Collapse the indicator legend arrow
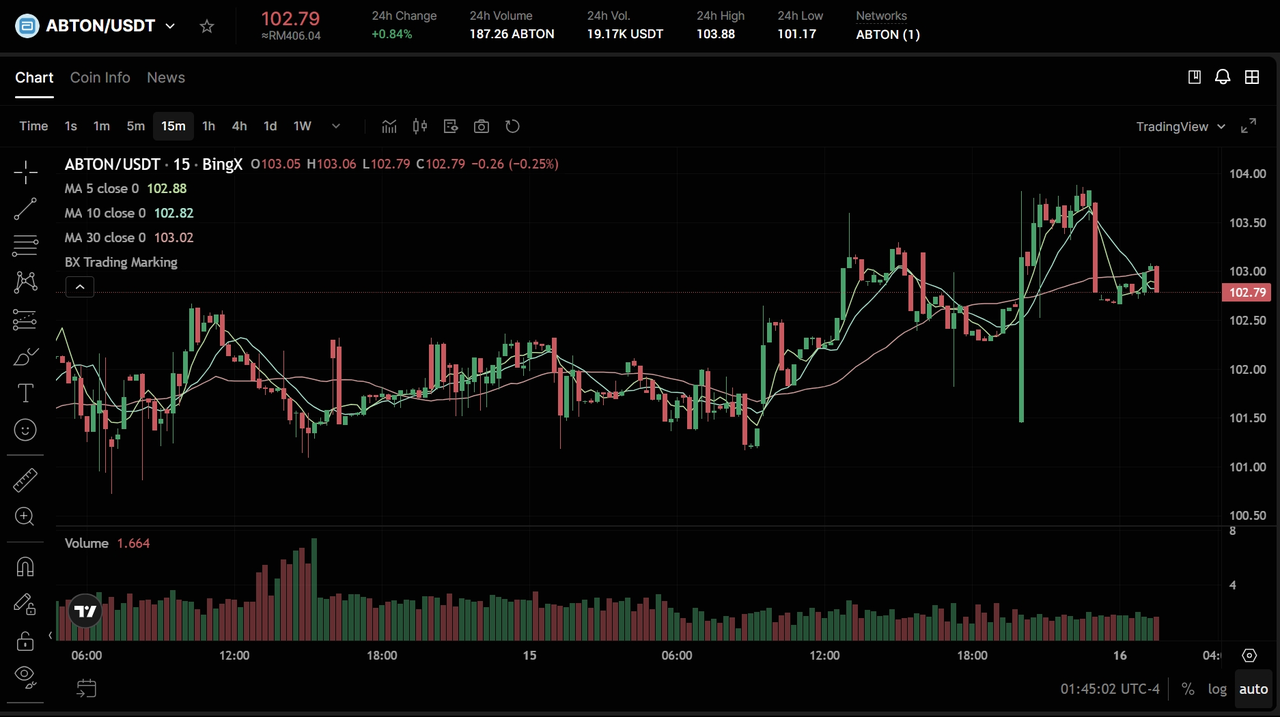Image resolution: width=1280 pixels, height=717 pixels. pyautogui.click(x=79, y=287)
